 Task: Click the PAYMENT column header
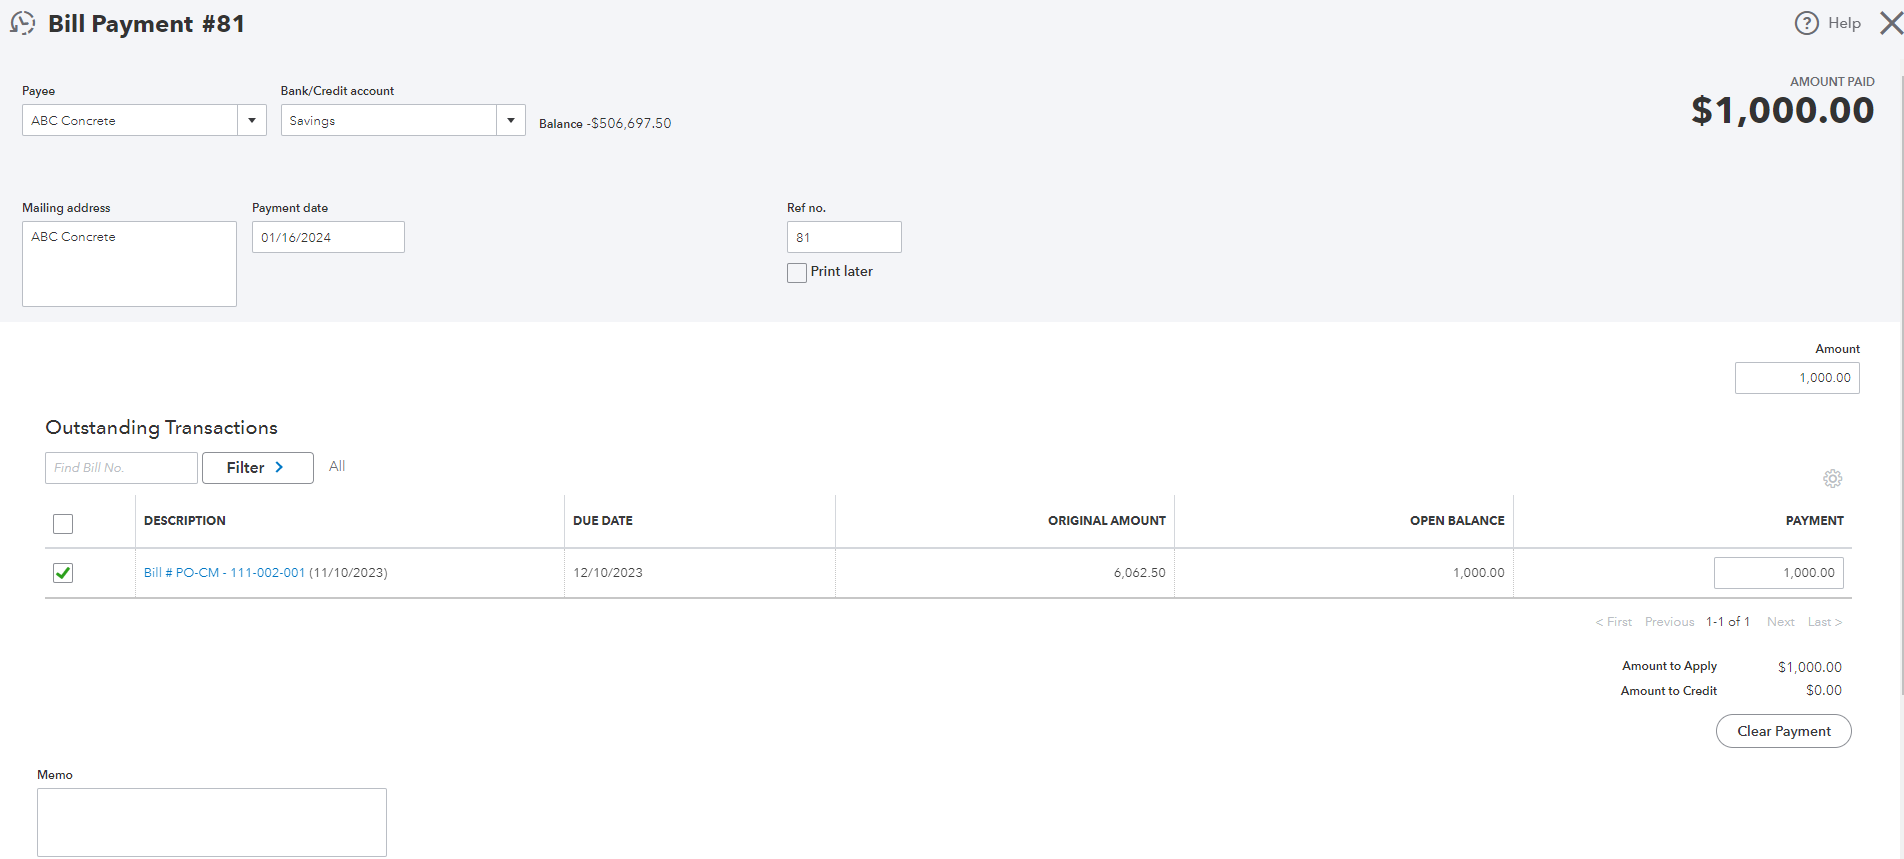pyautogui.click(x=1814, y=521)
